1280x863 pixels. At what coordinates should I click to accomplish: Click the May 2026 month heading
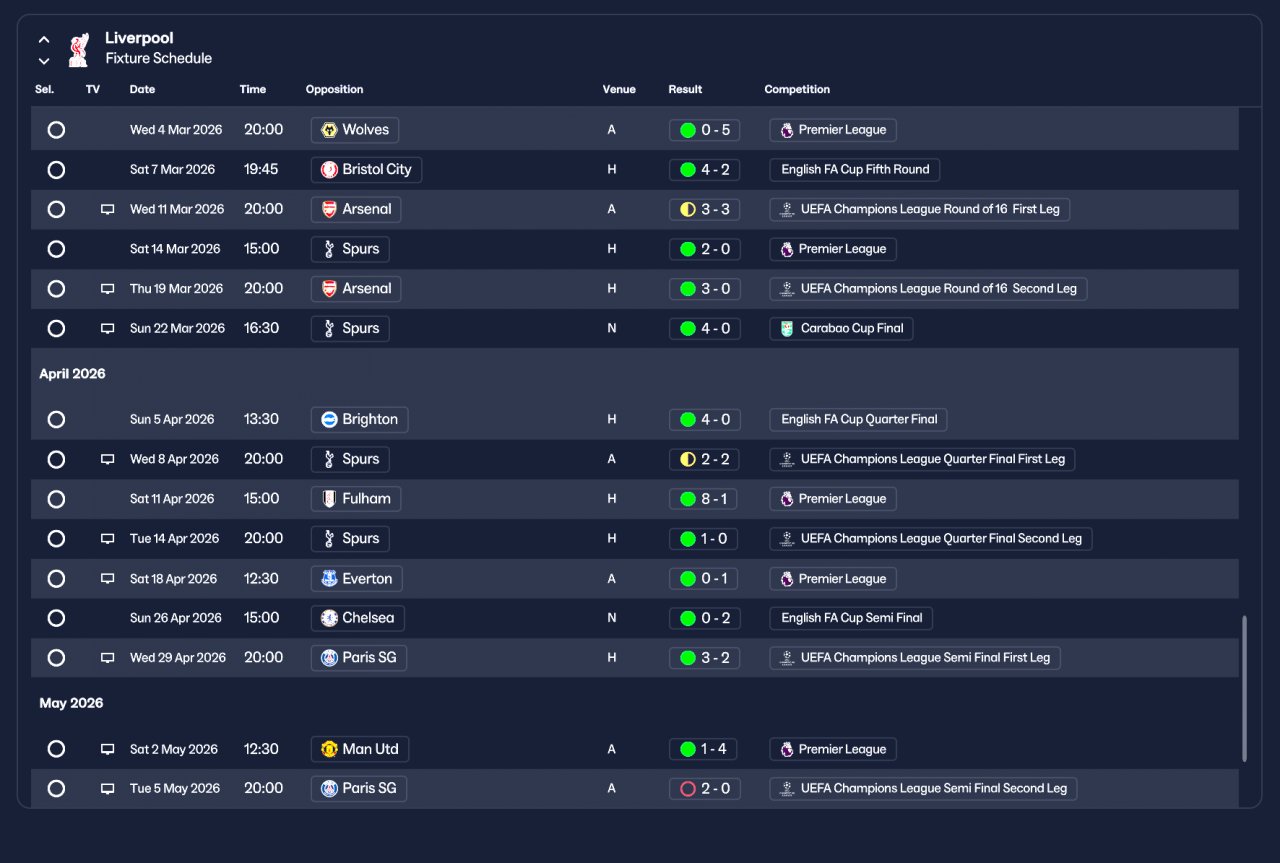[x=71, y=704]
